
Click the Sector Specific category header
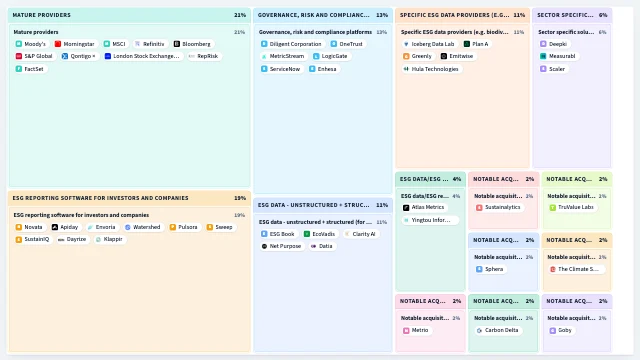click(x=572, y=15)
